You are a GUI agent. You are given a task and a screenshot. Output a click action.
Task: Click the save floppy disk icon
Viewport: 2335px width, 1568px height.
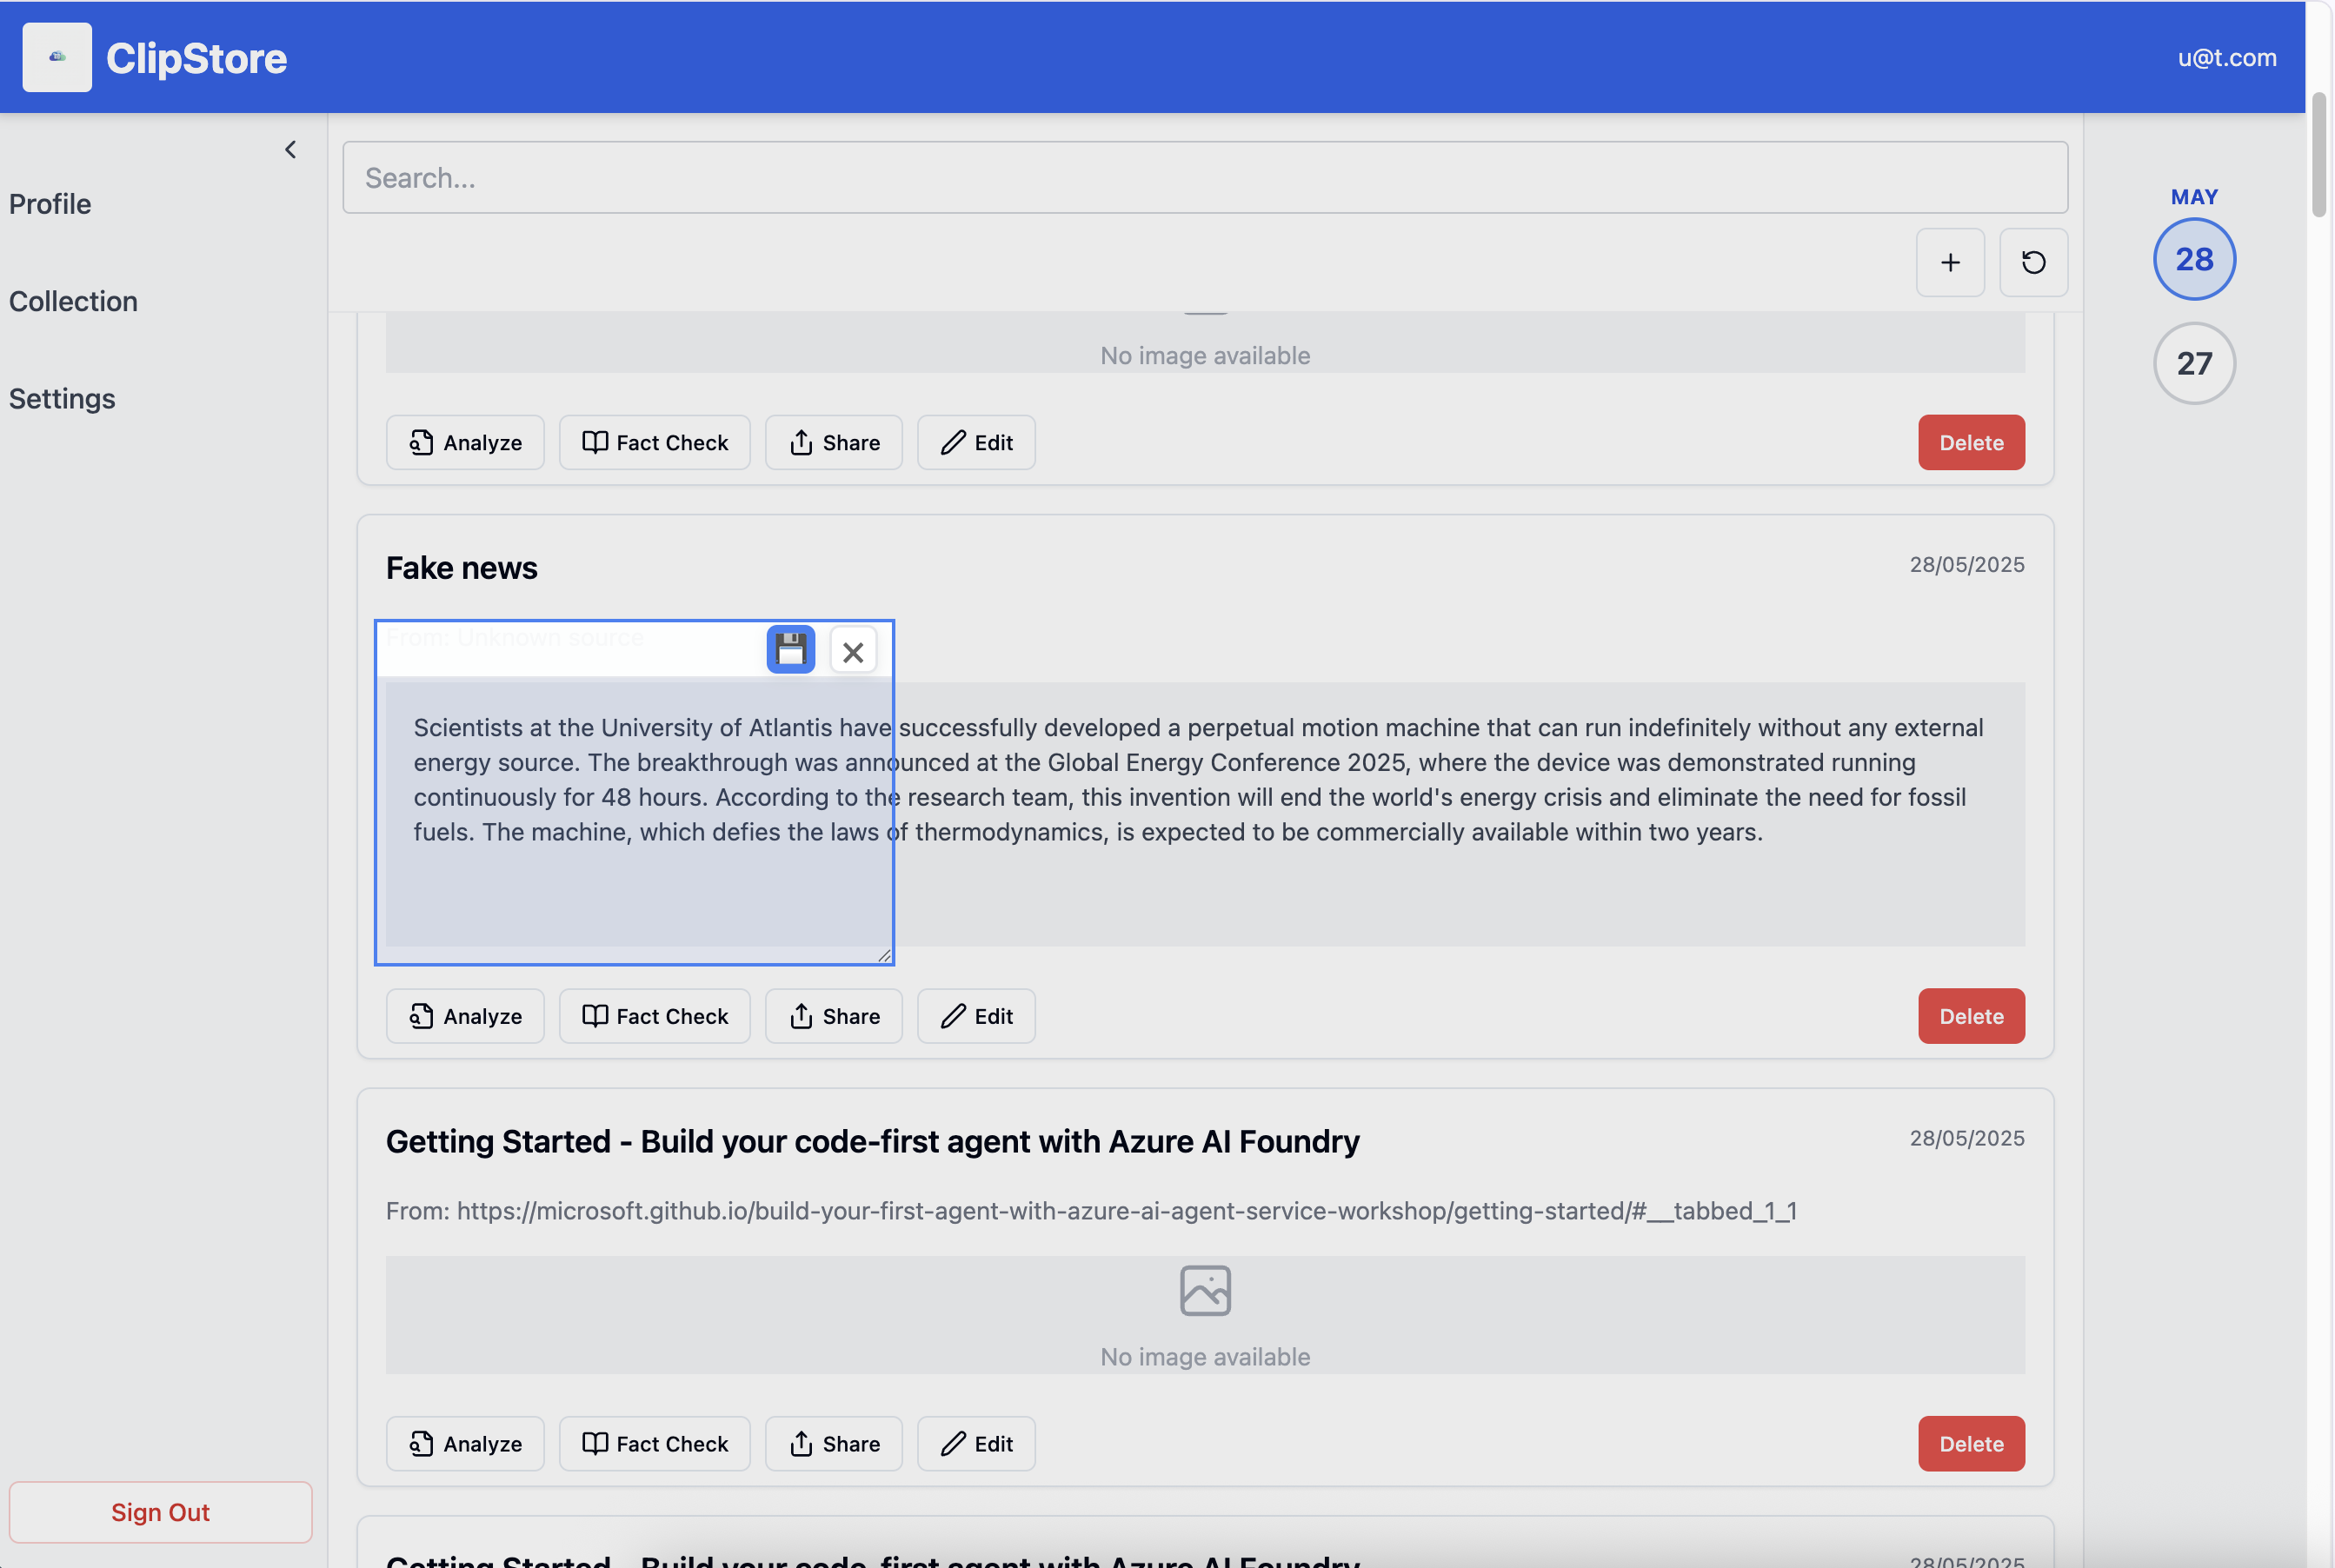(790, 650)
